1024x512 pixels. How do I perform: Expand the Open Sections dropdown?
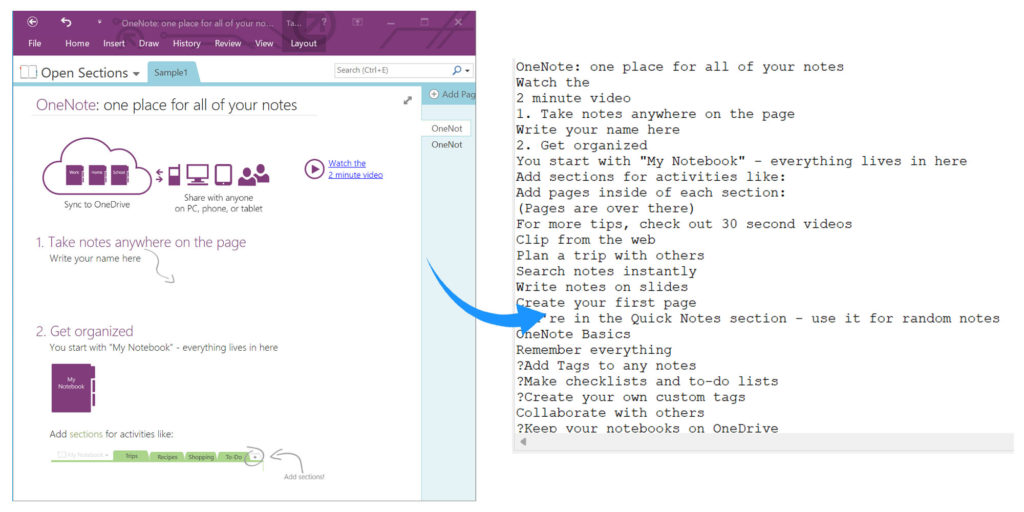tap(136, 74)
